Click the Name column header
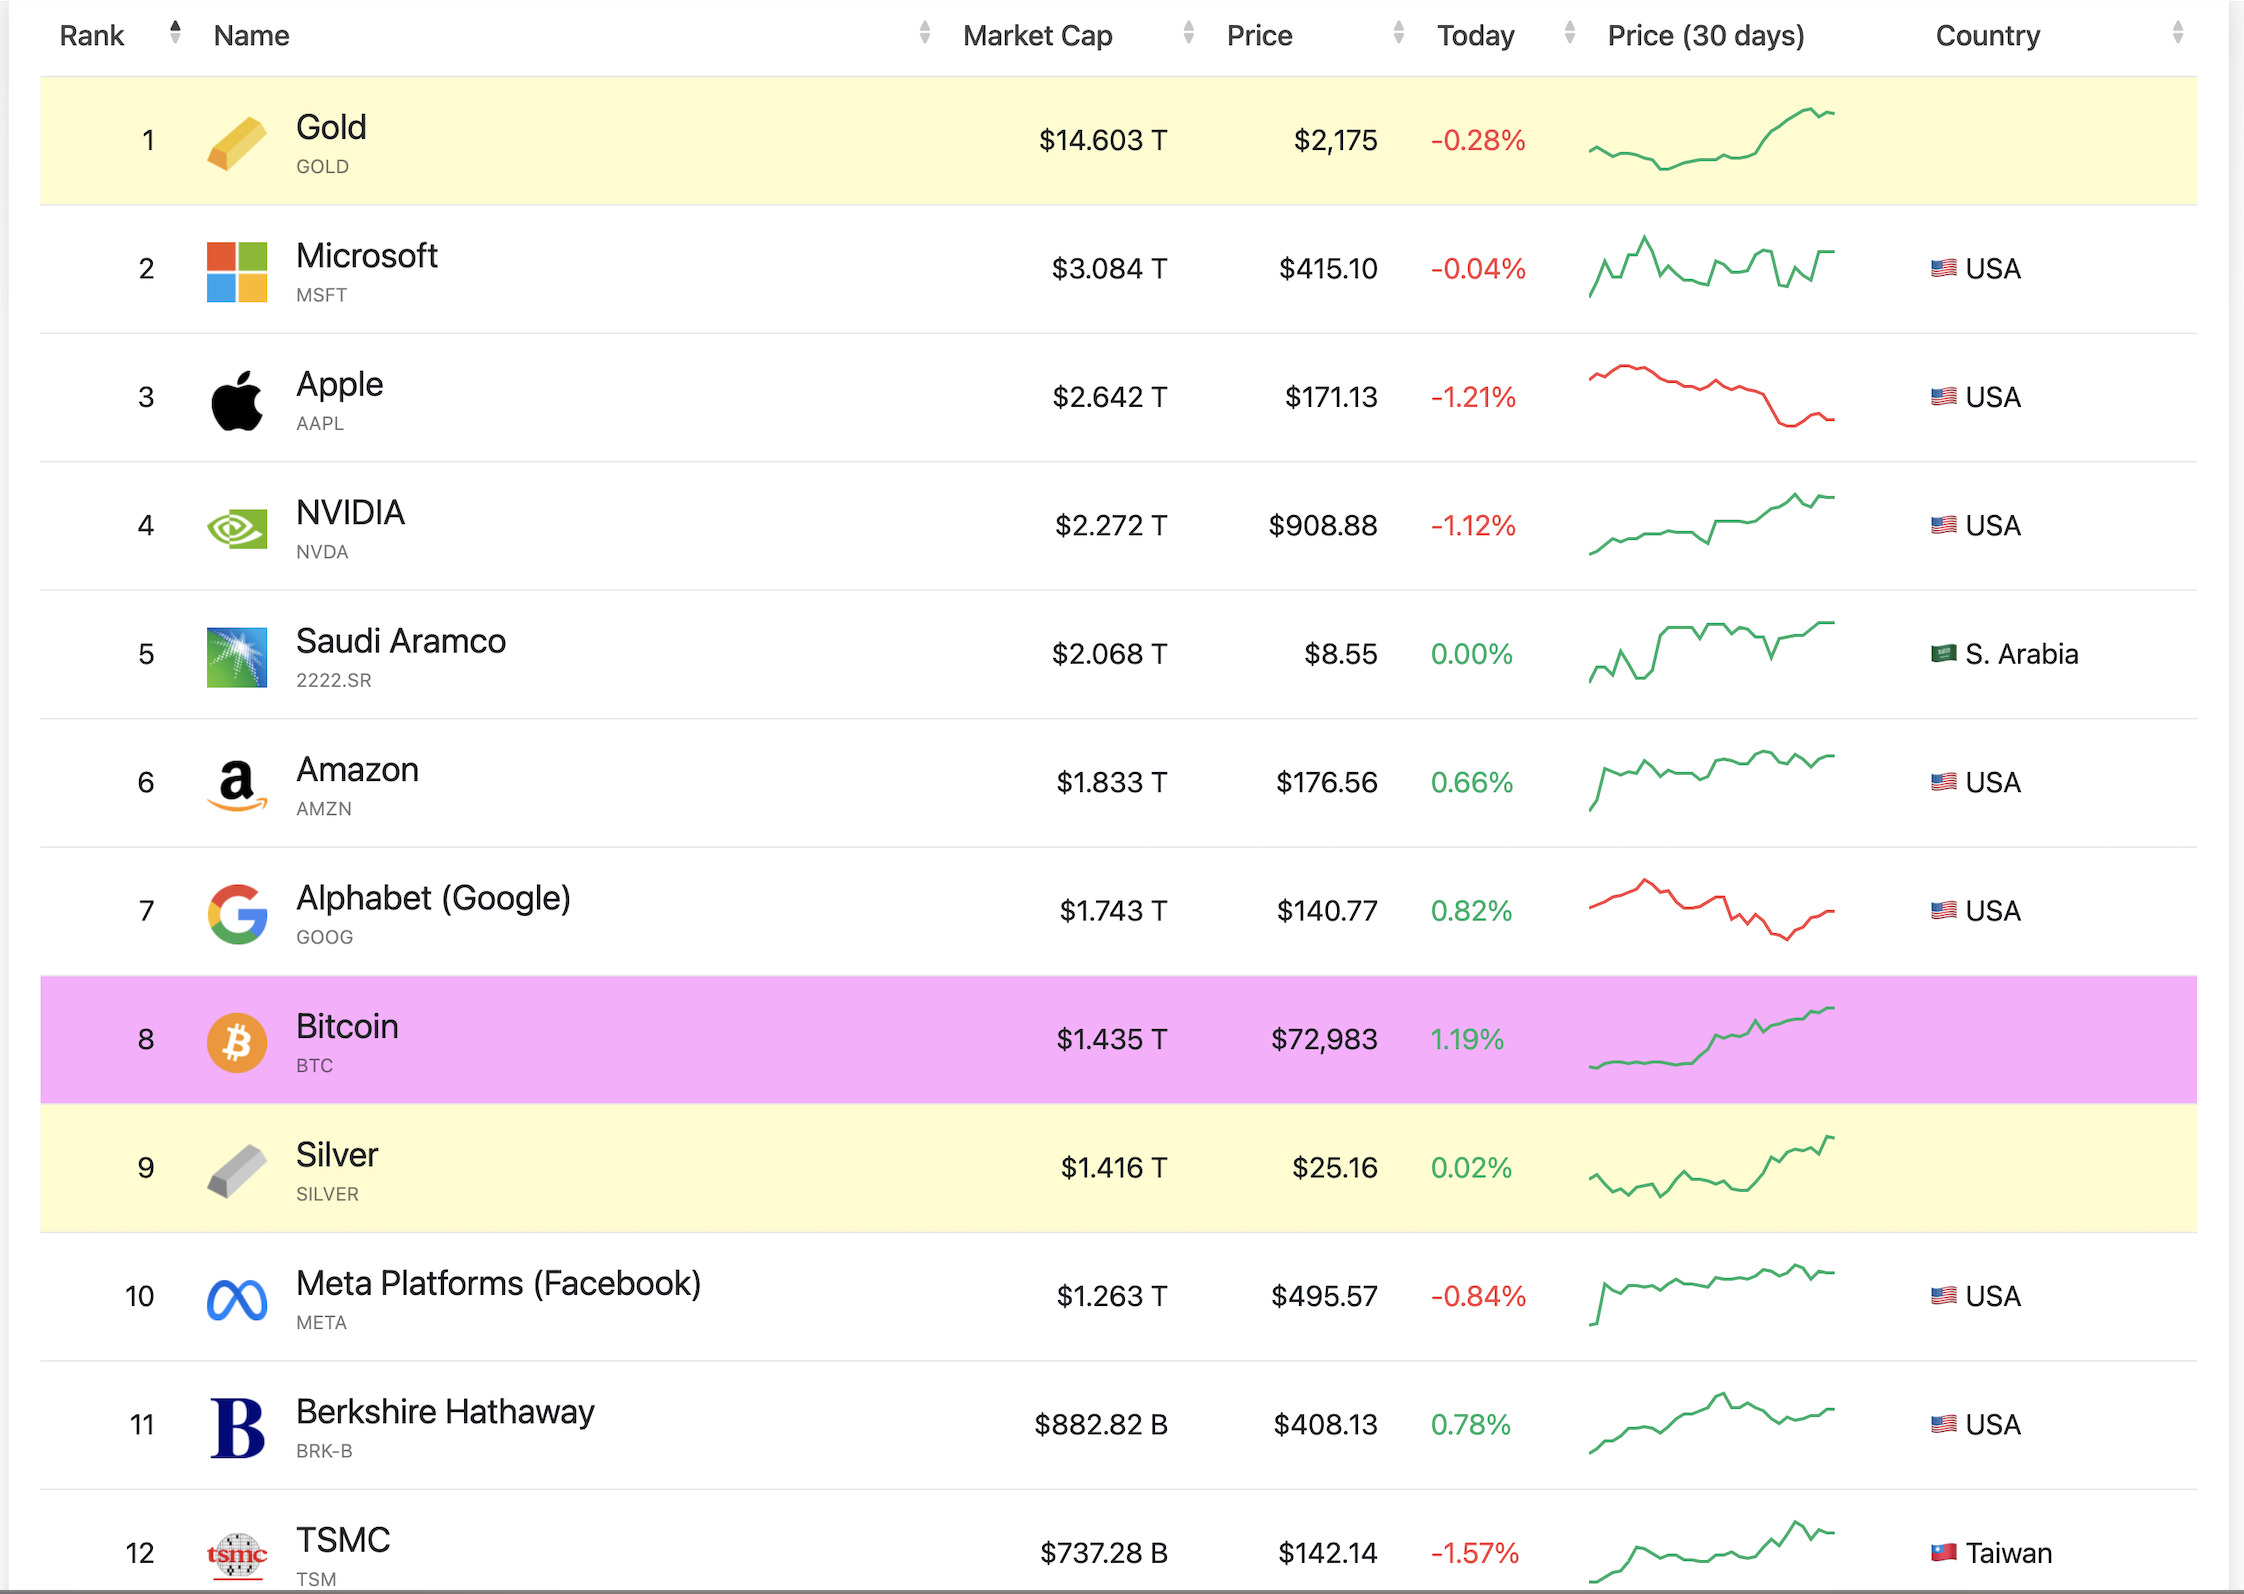 251,36
